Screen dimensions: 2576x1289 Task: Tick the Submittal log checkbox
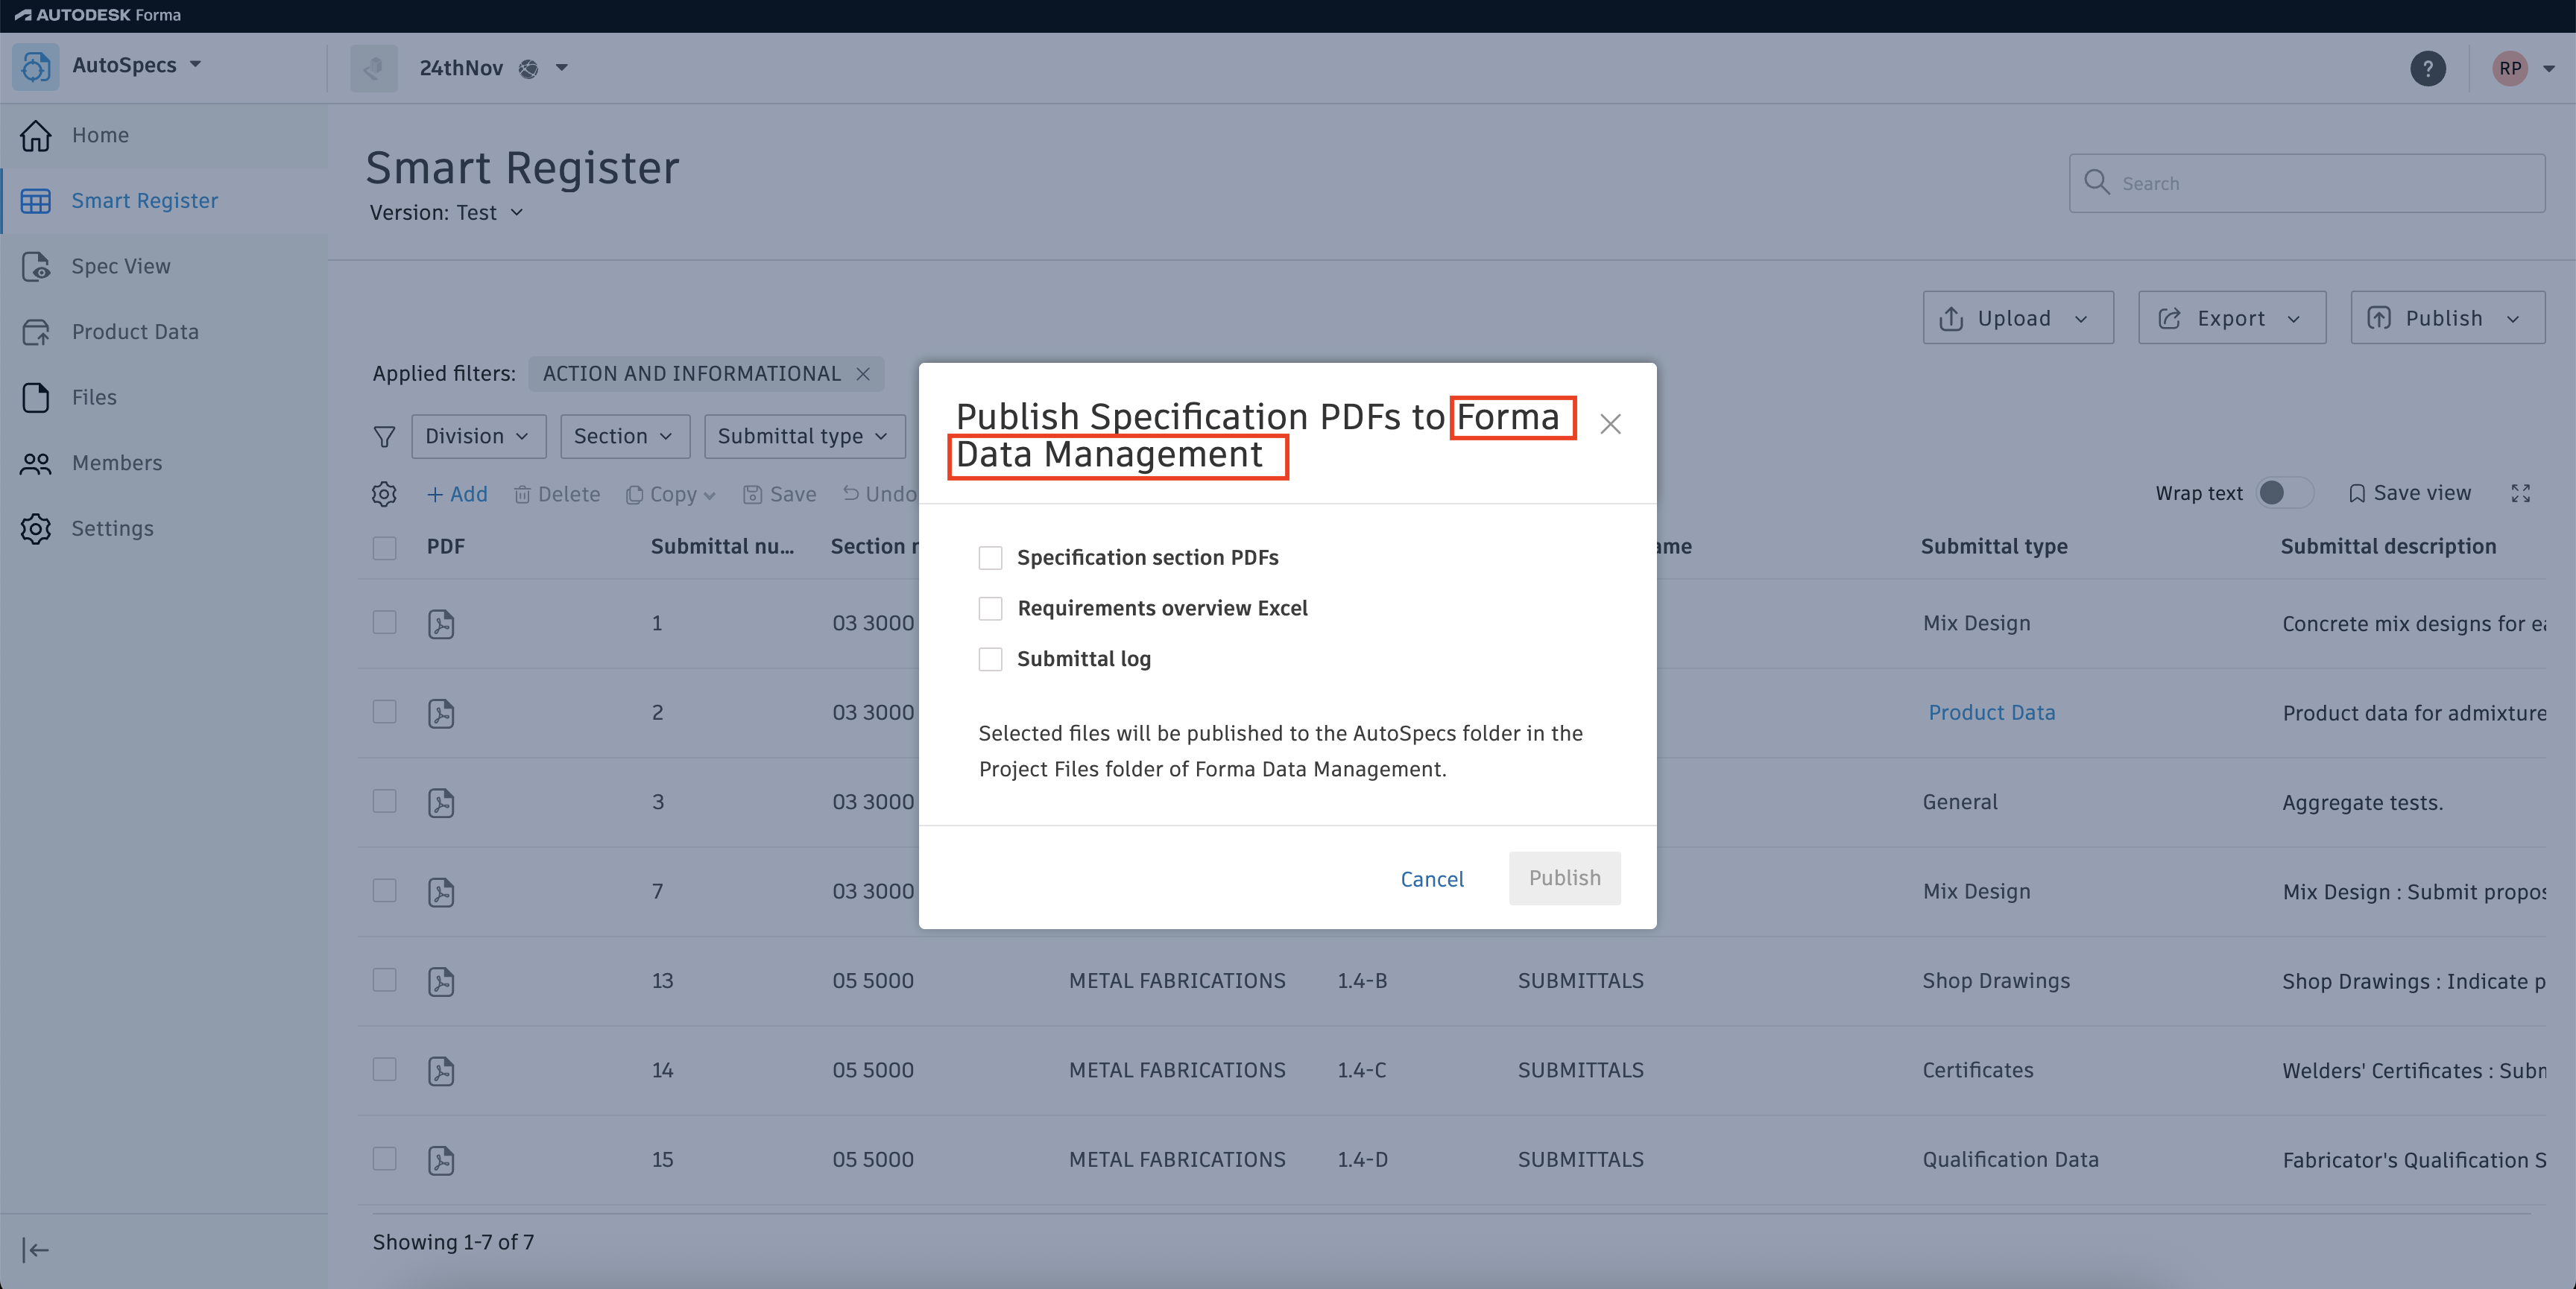pos(990,659)
